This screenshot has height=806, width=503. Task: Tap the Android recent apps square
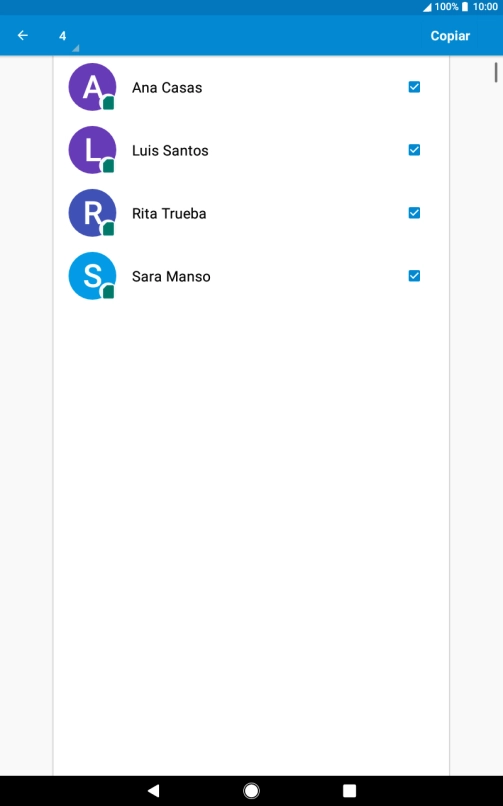[349, 791]
